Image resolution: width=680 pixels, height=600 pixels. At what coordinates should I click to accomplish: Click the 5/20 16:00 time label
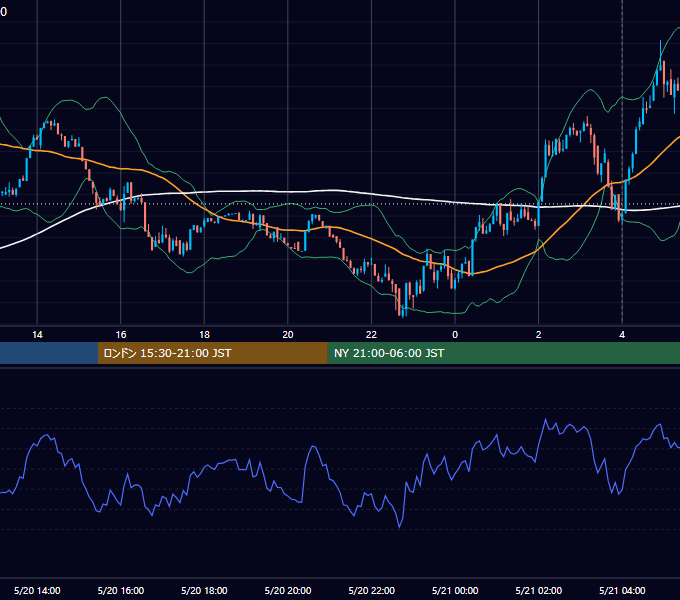[x=121, y=590]
